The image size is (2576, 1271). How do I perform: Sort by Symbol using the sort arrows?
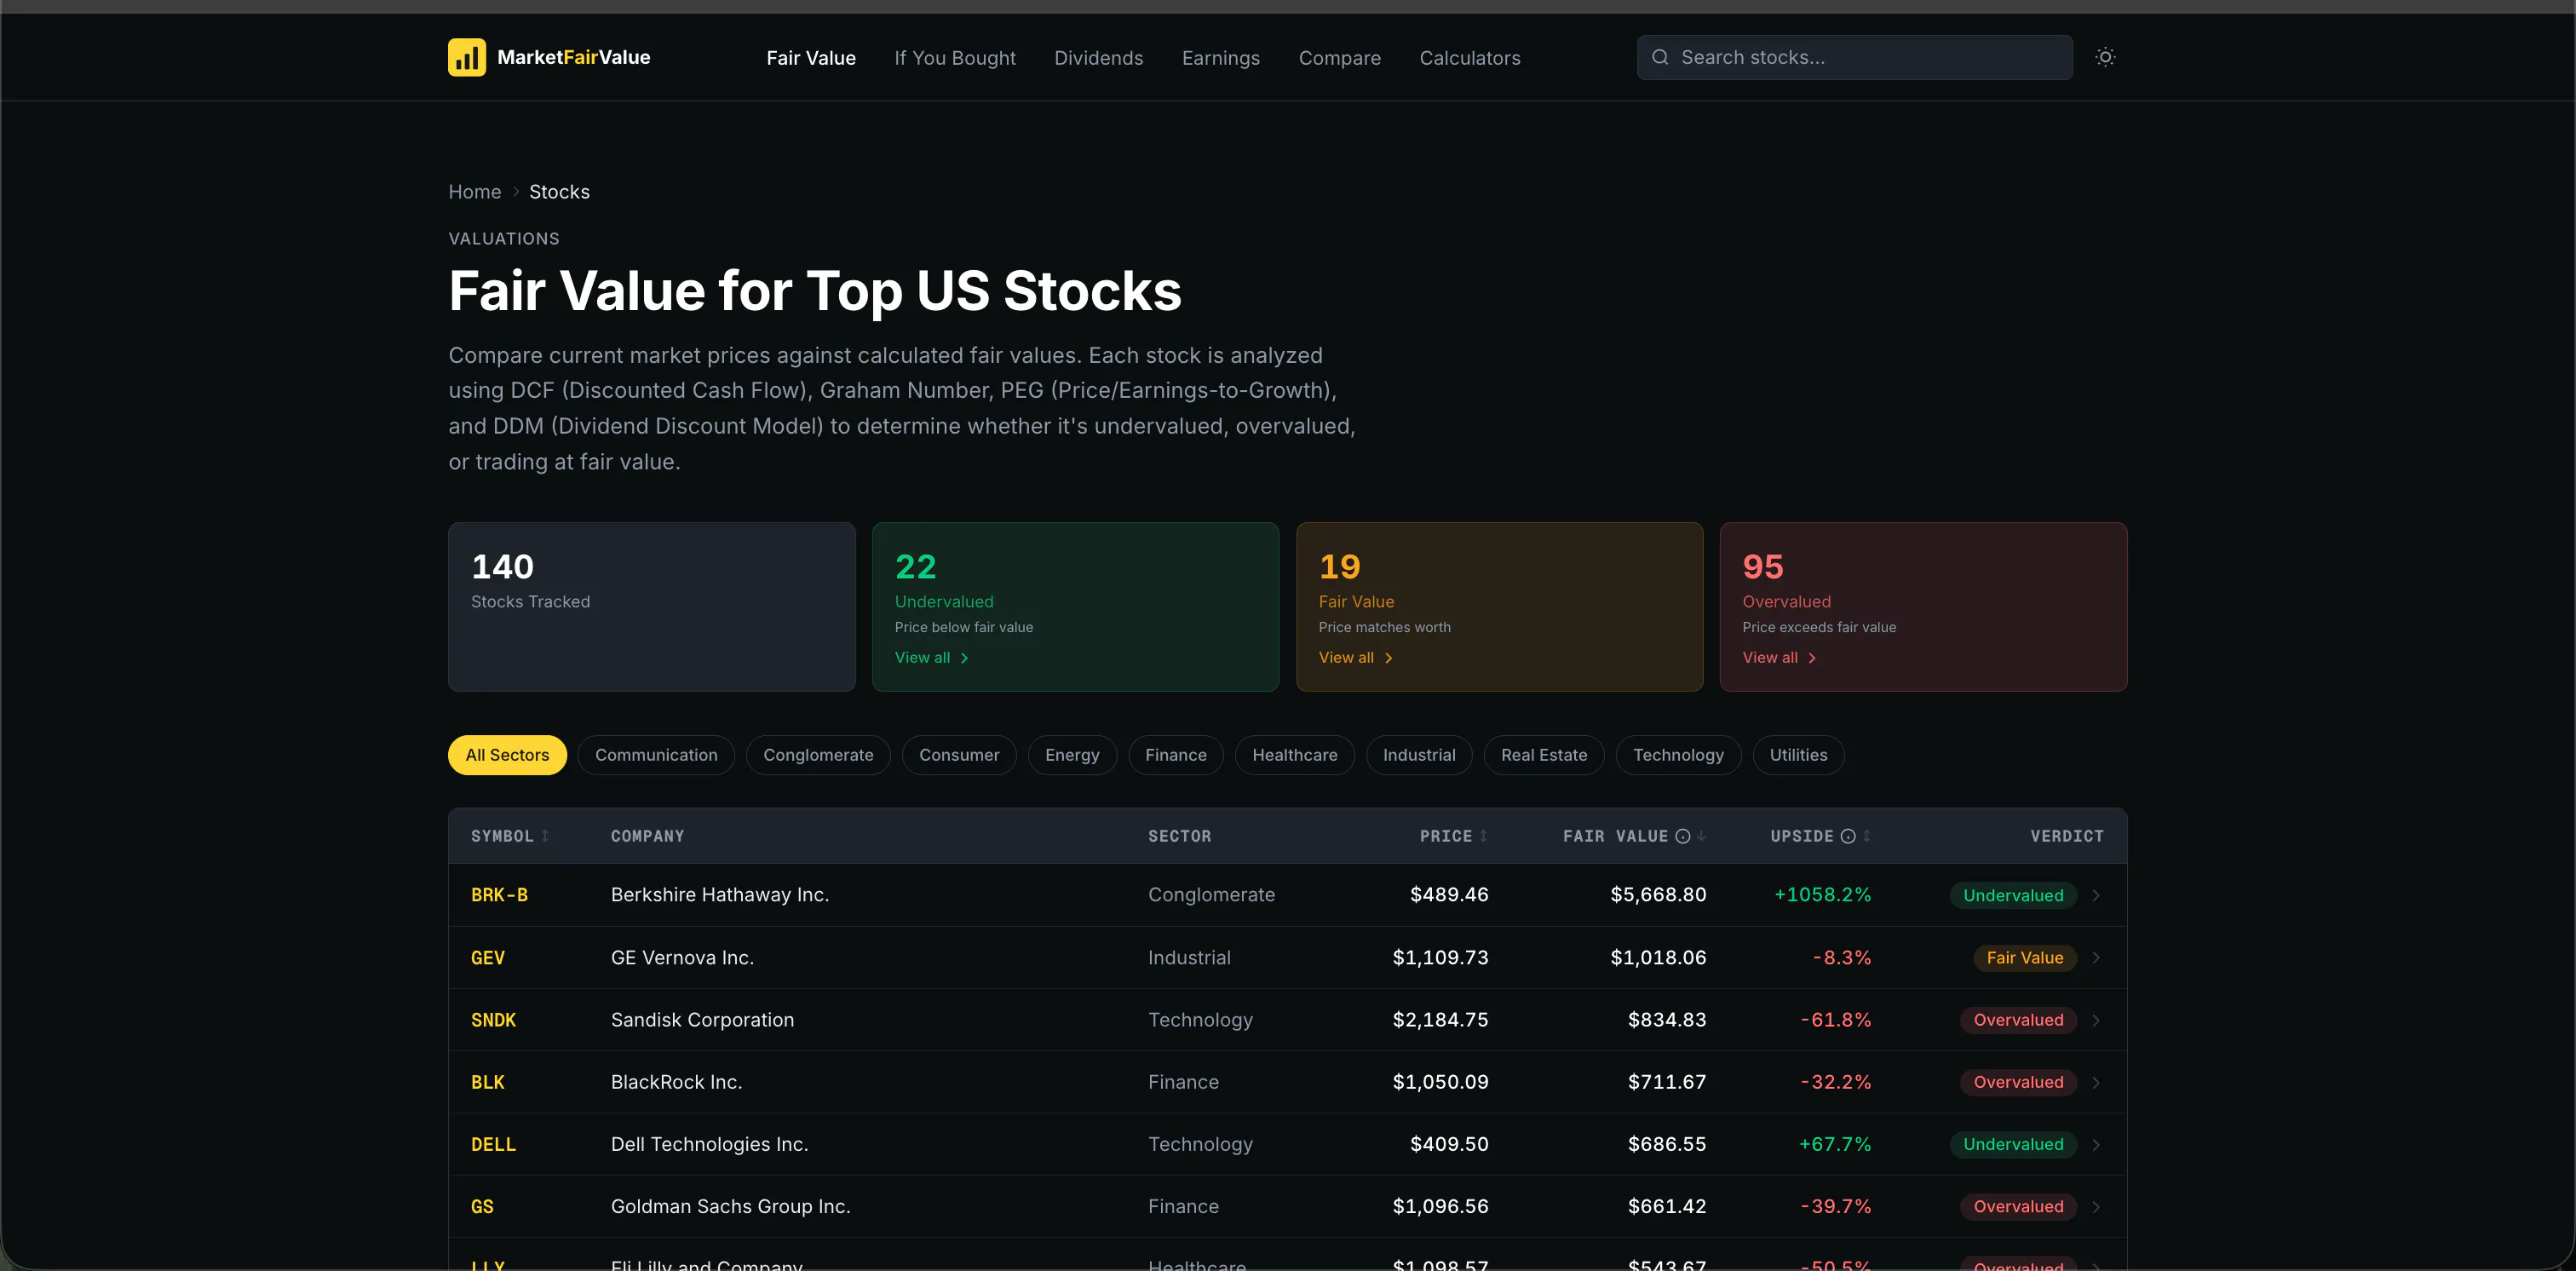(545, 836)
